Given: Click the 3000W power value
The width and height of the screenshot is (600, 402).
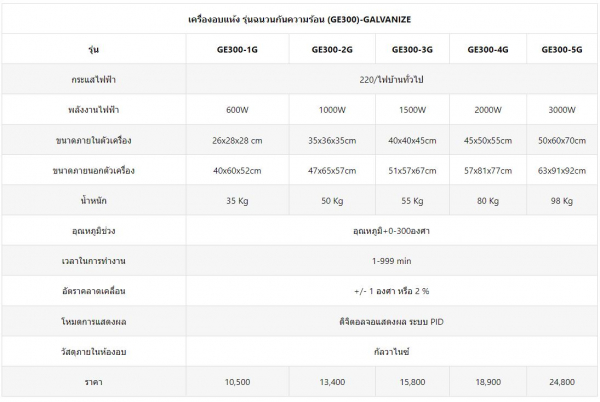Looking at the screenshot, I should 562,110.
